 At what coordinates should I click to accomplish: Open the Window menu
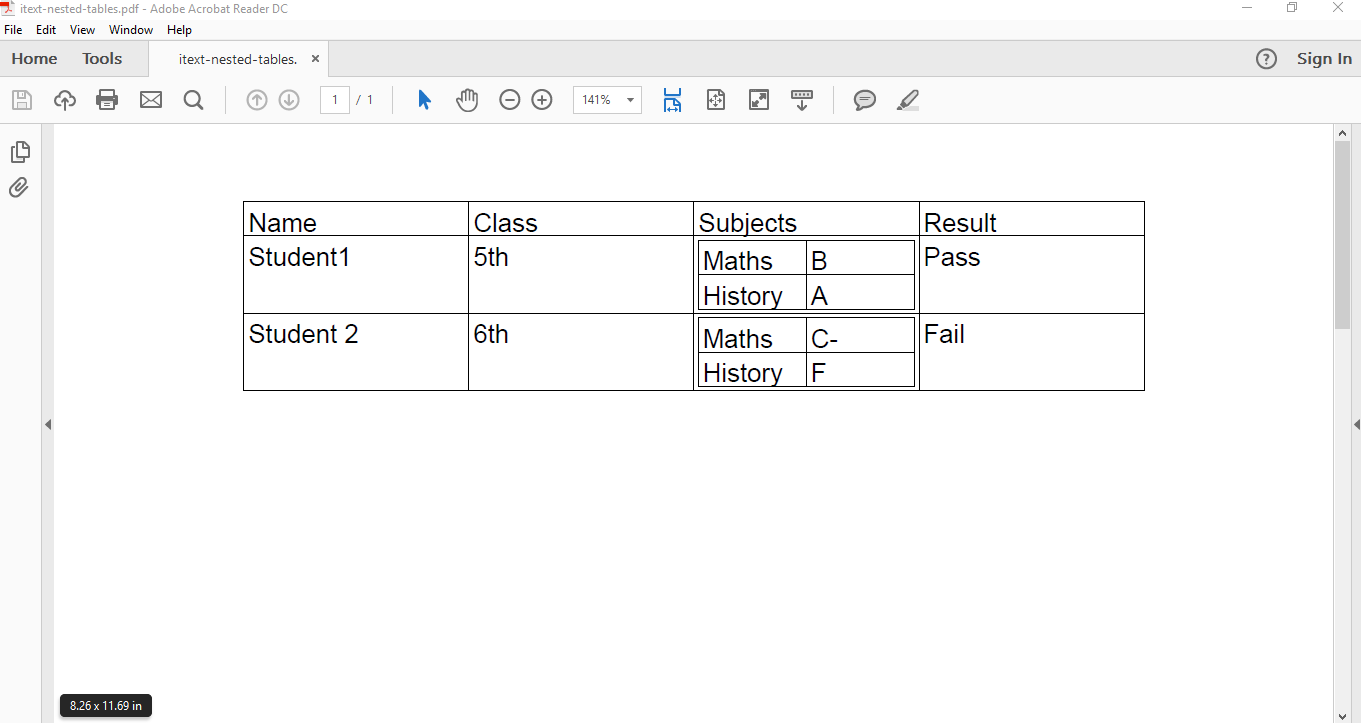(131, 30)
